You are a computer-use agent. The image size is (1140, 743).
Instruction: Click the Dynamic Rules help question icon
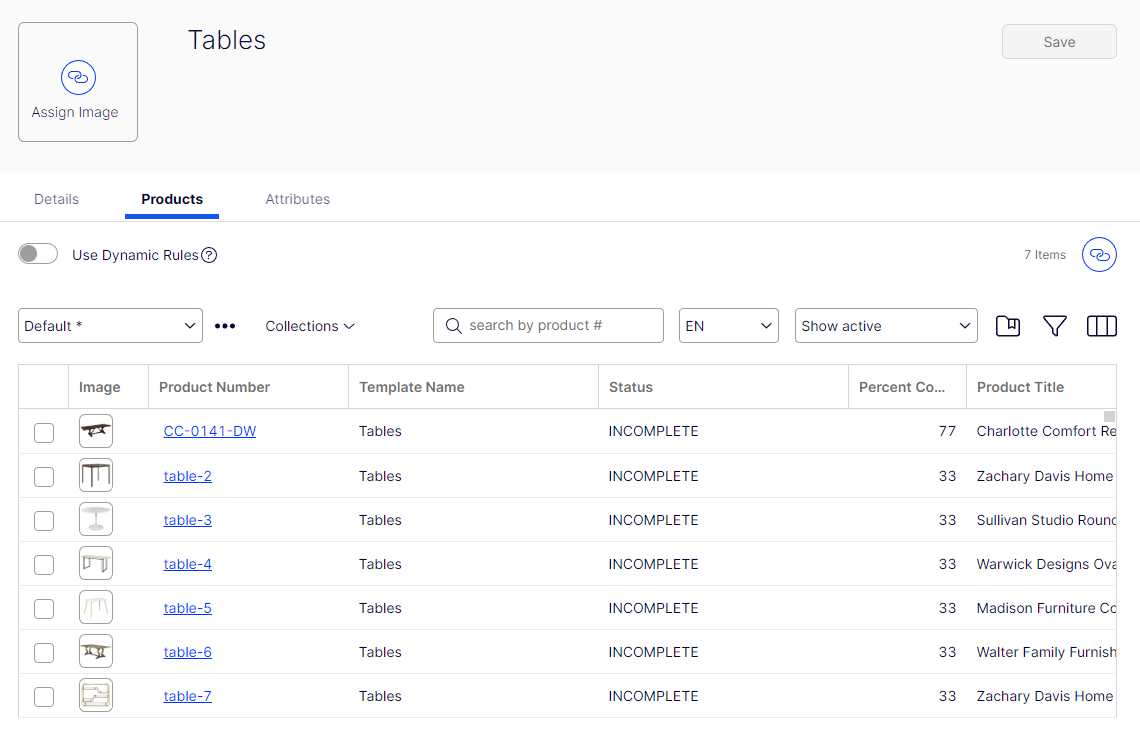[209, 255]
